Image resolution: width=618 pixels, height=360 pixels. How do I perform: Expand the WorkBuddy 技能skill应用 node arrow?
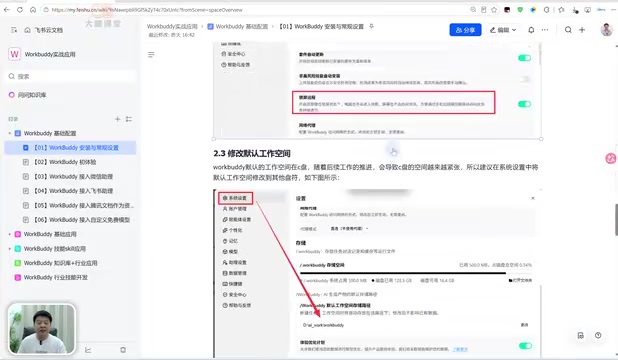click(x=10, y=249)
